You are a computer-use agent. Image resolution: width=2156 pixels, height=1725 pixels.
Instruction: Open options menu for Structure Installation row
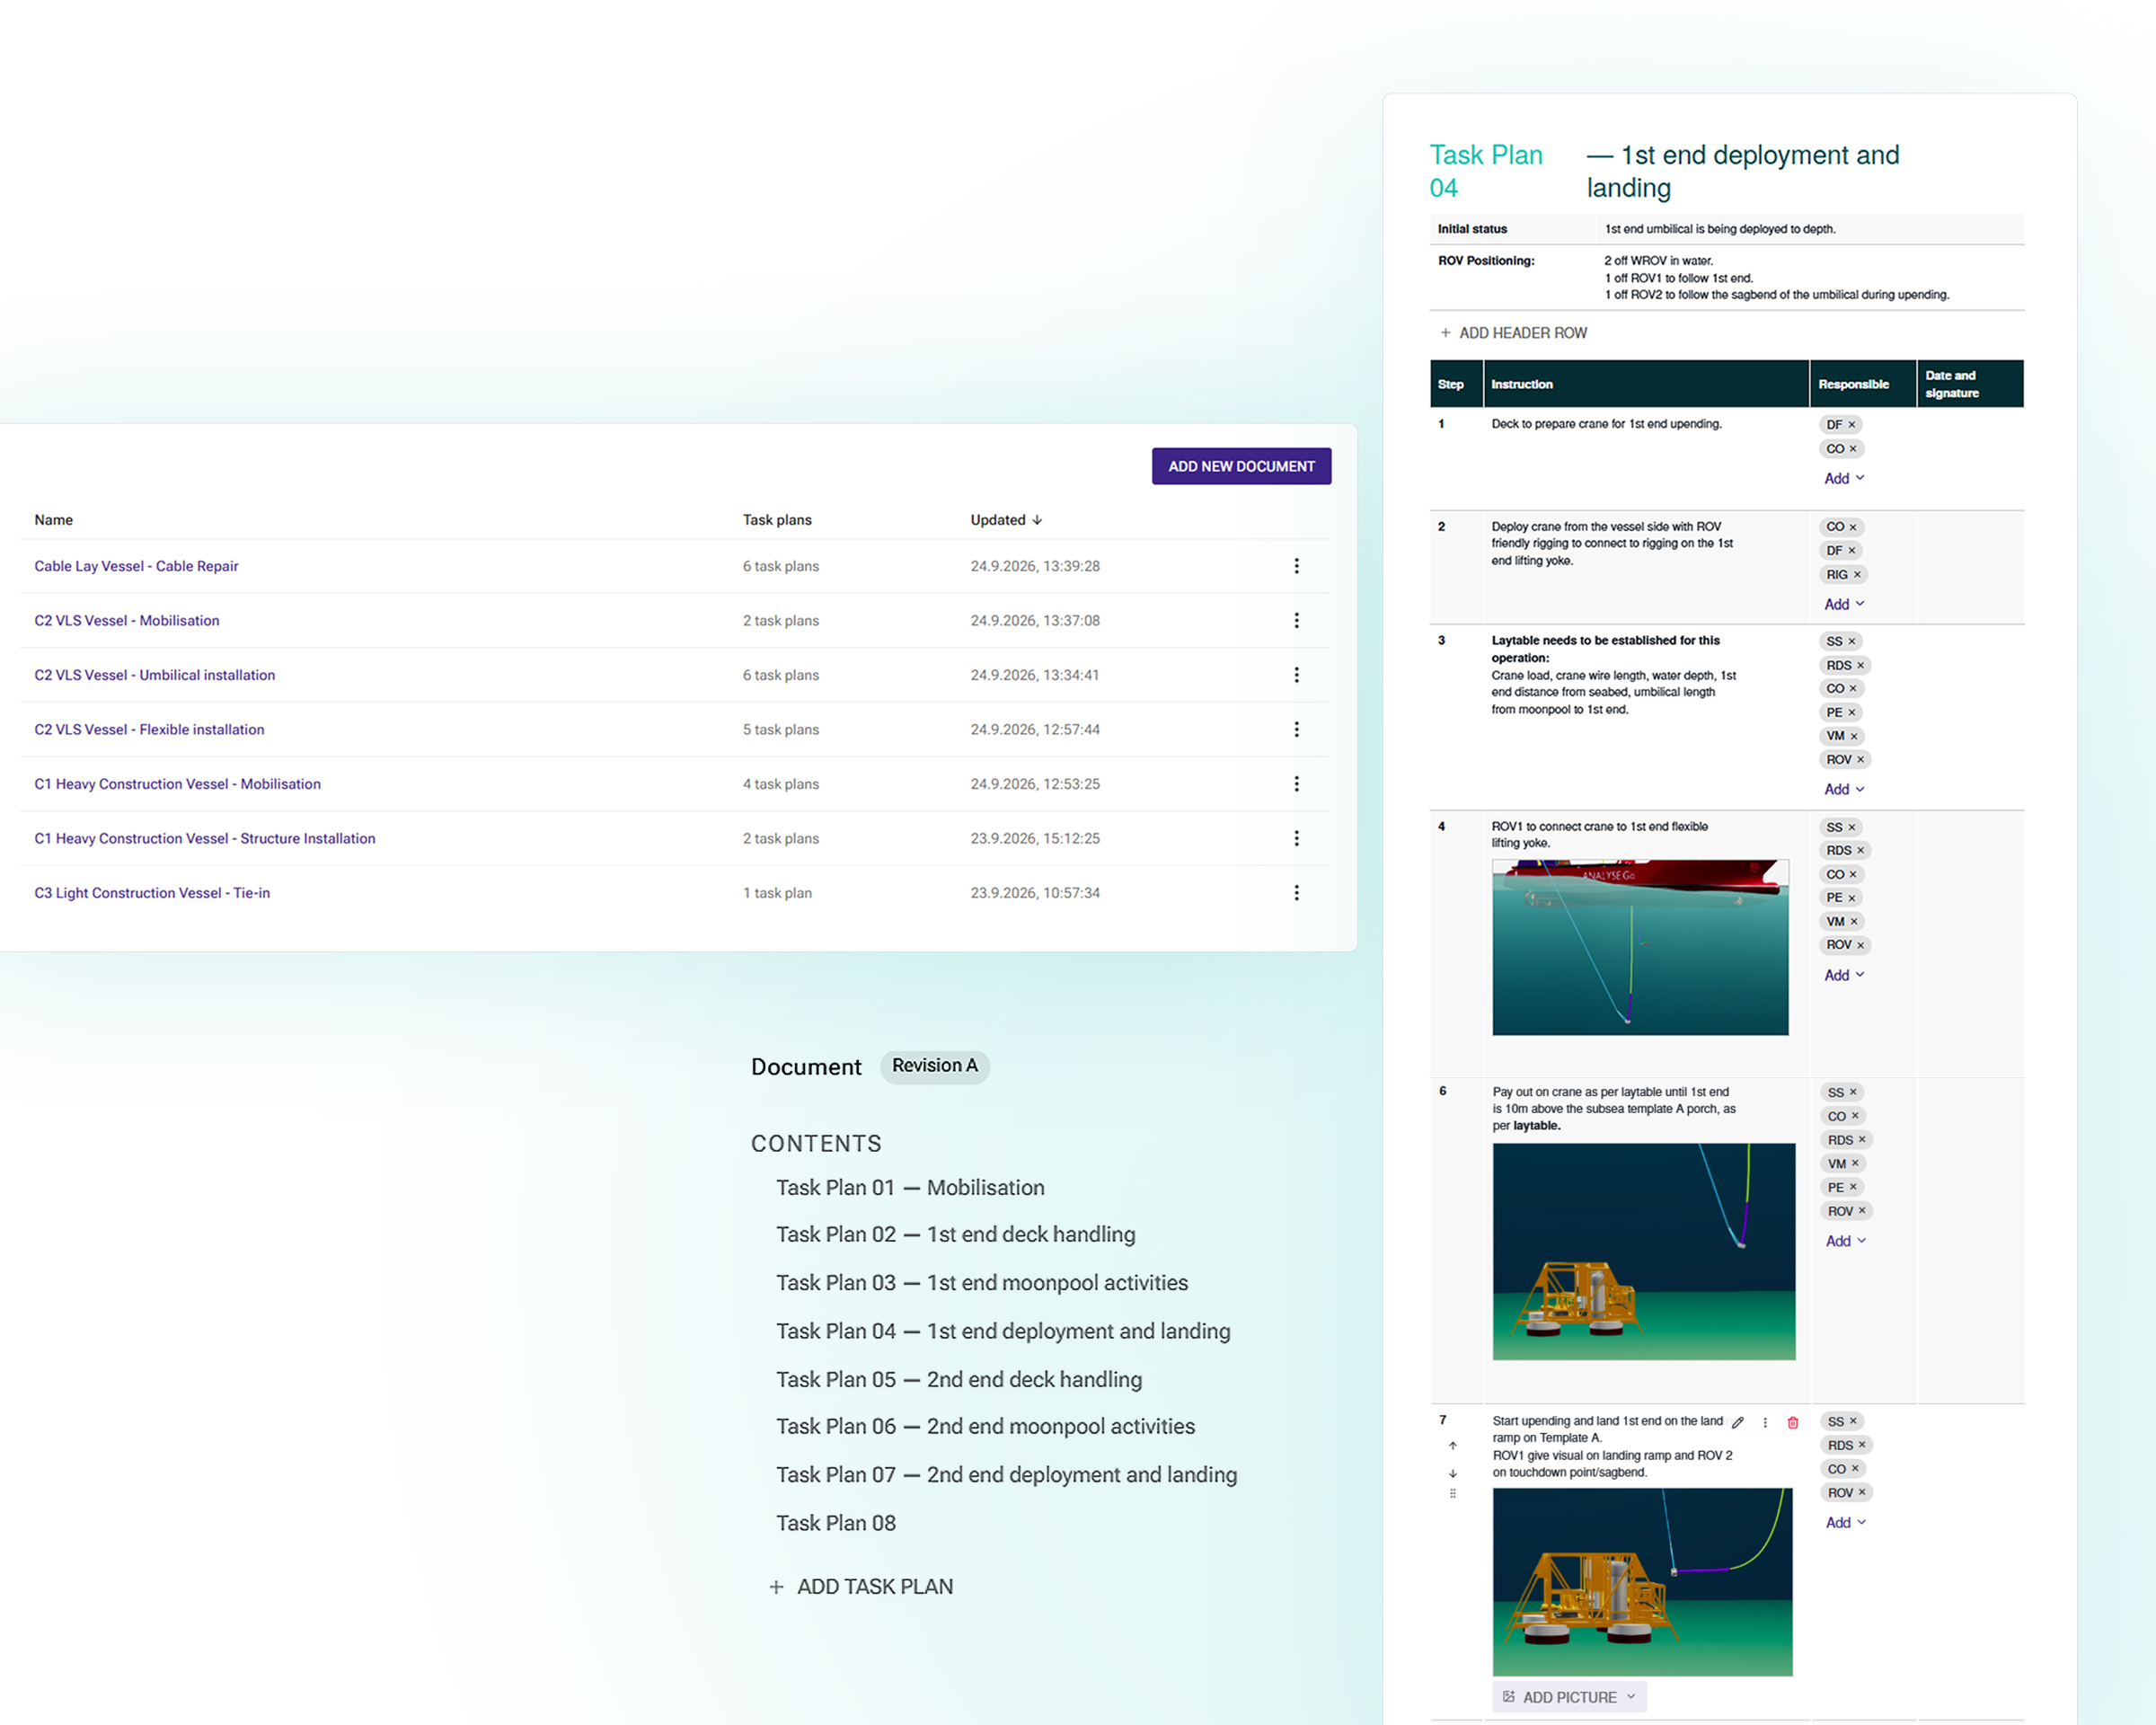(1297, 839)
